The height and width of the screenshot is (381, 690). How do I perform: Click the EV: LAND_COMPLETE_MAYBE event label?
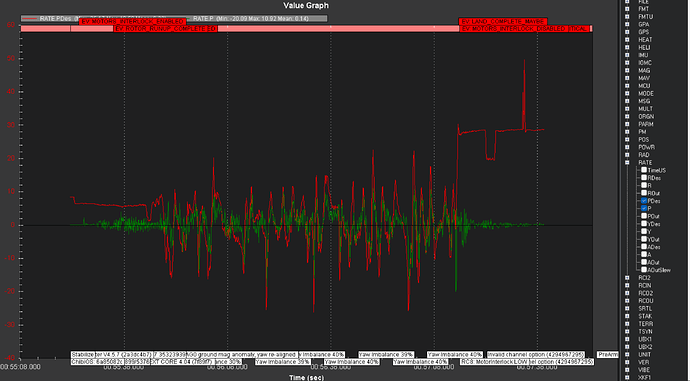[x=503, y=22]
